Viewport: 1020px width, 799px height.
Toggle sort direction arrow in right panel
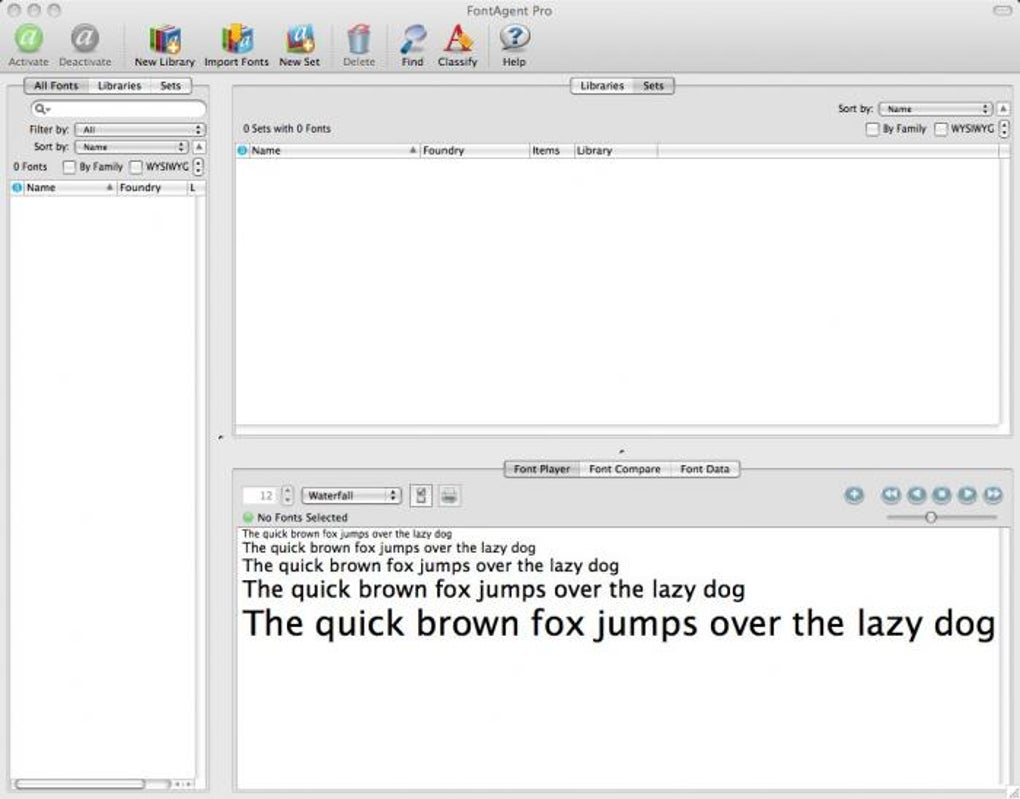1004,109
